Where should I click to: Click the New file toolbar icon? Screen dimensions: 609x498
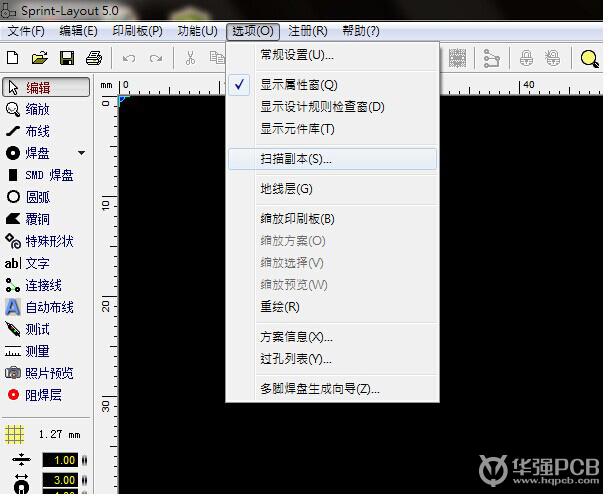click(x=14, y=58)
